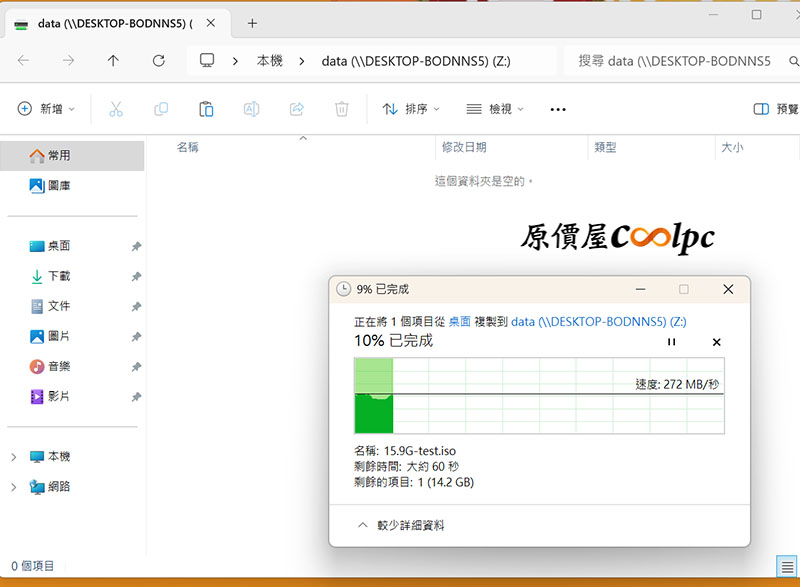Cancel the file copy with X
Screen dimensions: 800x587
pyautogui.click(x=716, y=342)
